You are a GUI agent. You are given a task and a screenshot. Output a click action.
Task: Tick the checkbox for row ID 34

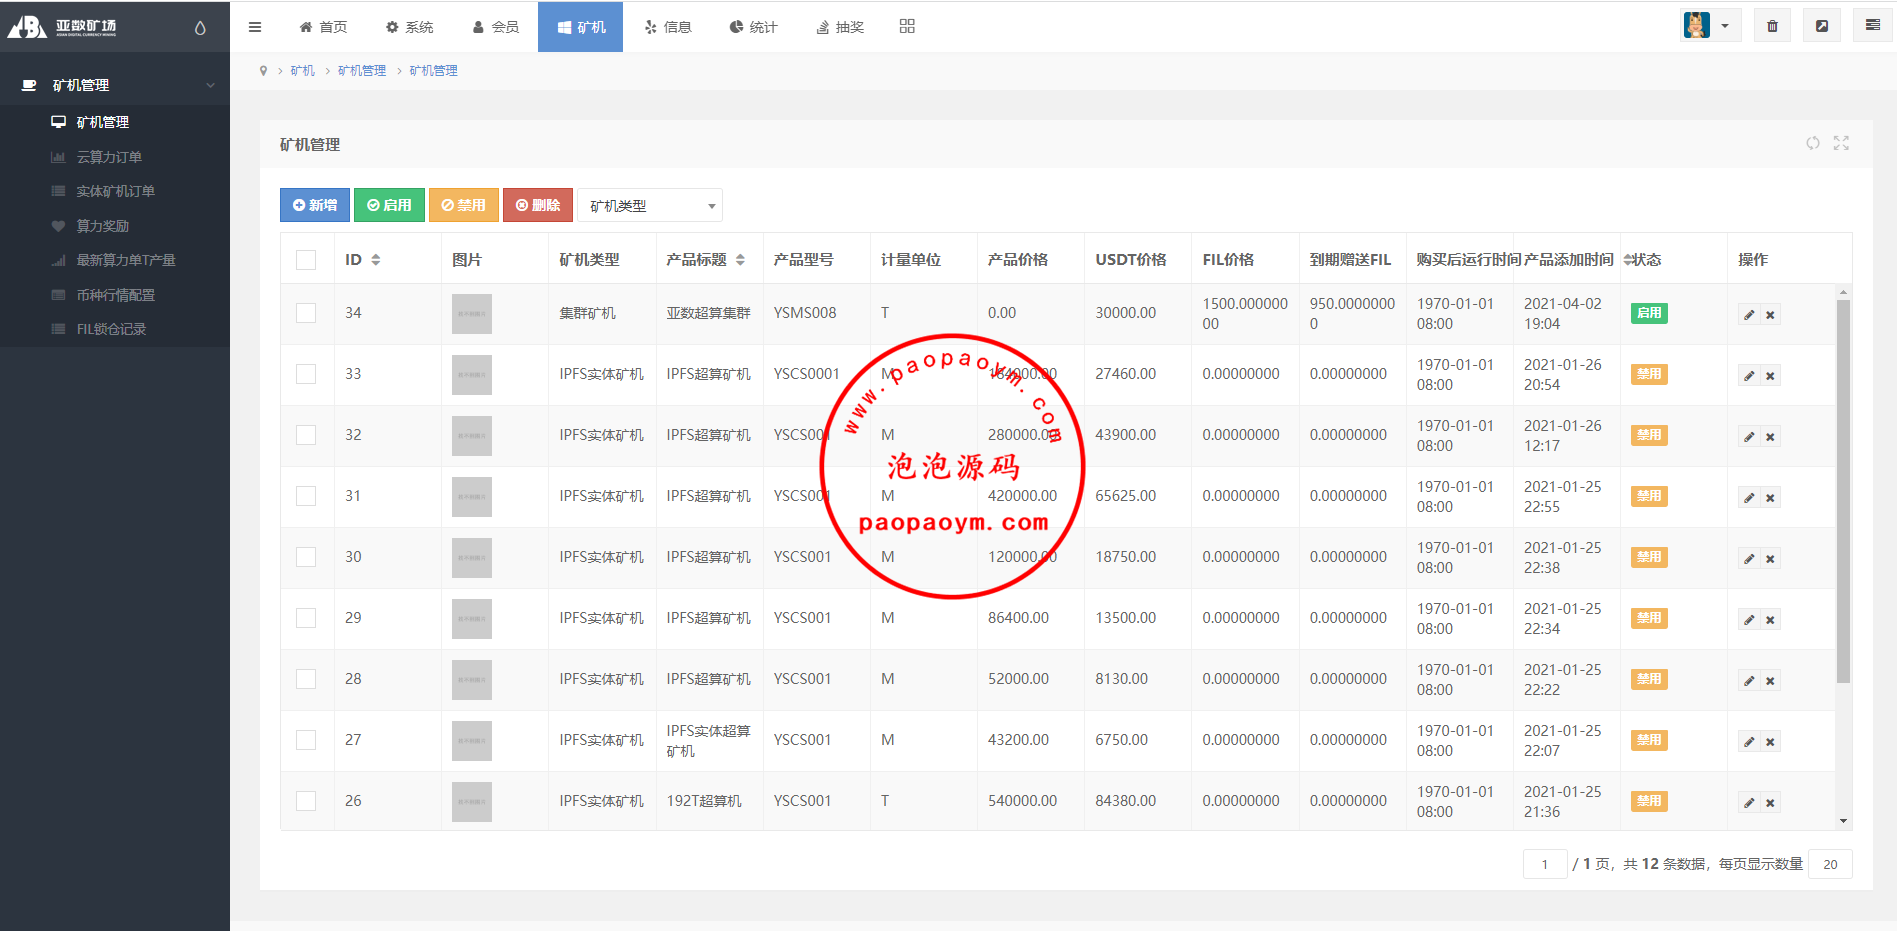point(306,313)
